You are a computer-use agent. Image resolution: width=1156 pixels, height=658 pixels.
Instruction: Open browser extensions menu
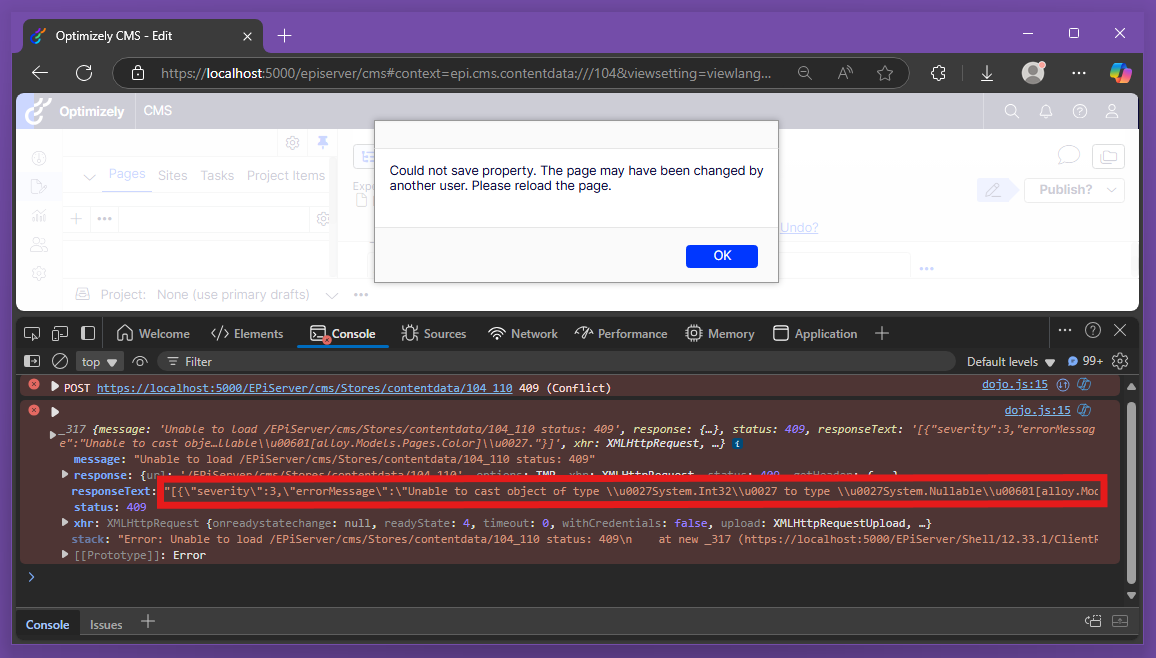[938, 73]
